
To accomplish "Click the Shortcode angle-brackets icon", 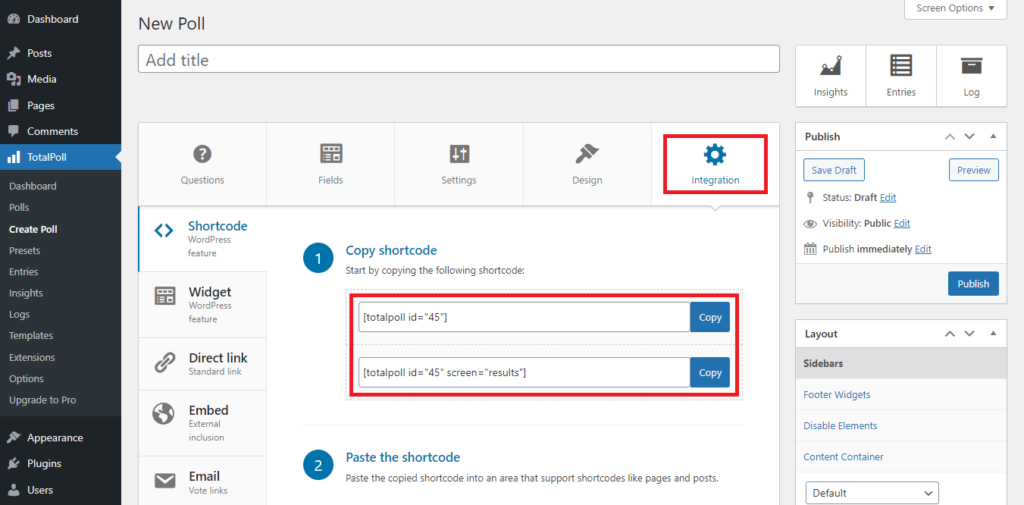I will 163,230.
